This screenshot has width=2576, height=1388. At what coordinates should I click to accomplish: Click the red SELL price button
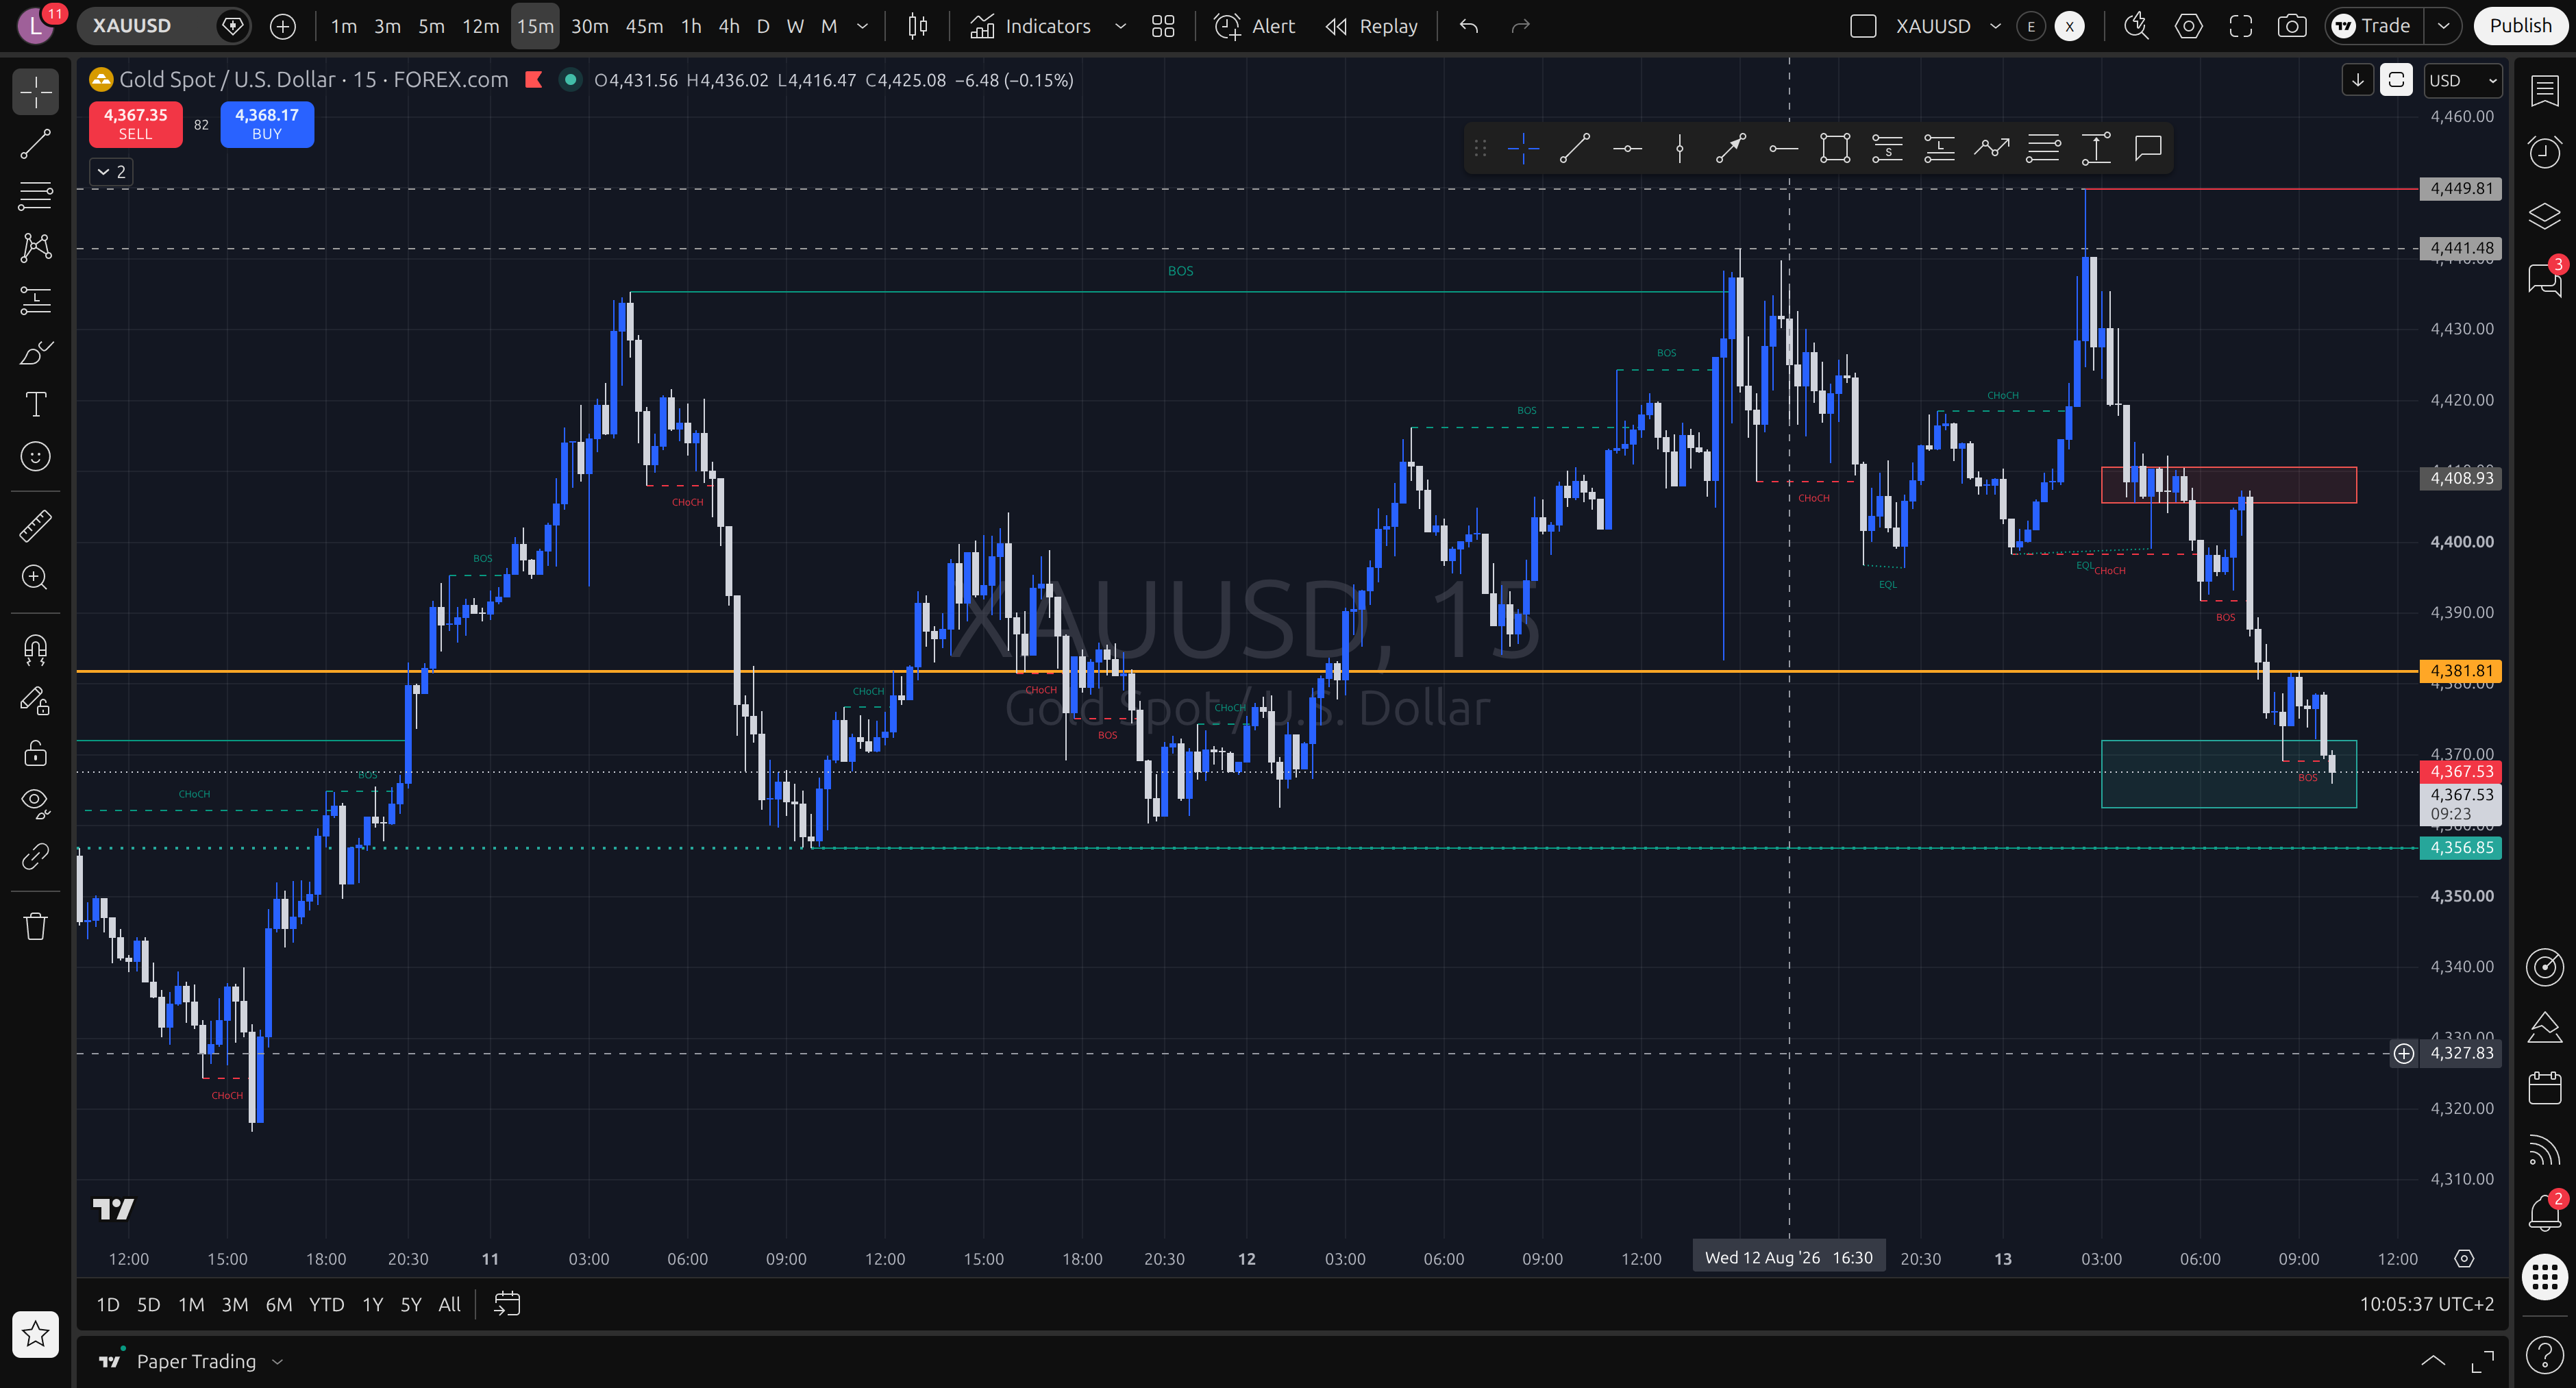pyautogui.click(x=136, y=124)
